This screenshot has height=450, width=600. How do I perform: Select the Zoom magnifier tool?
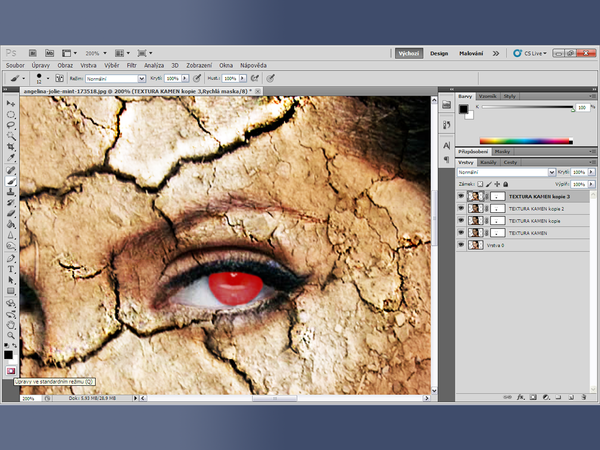(11, 334)
